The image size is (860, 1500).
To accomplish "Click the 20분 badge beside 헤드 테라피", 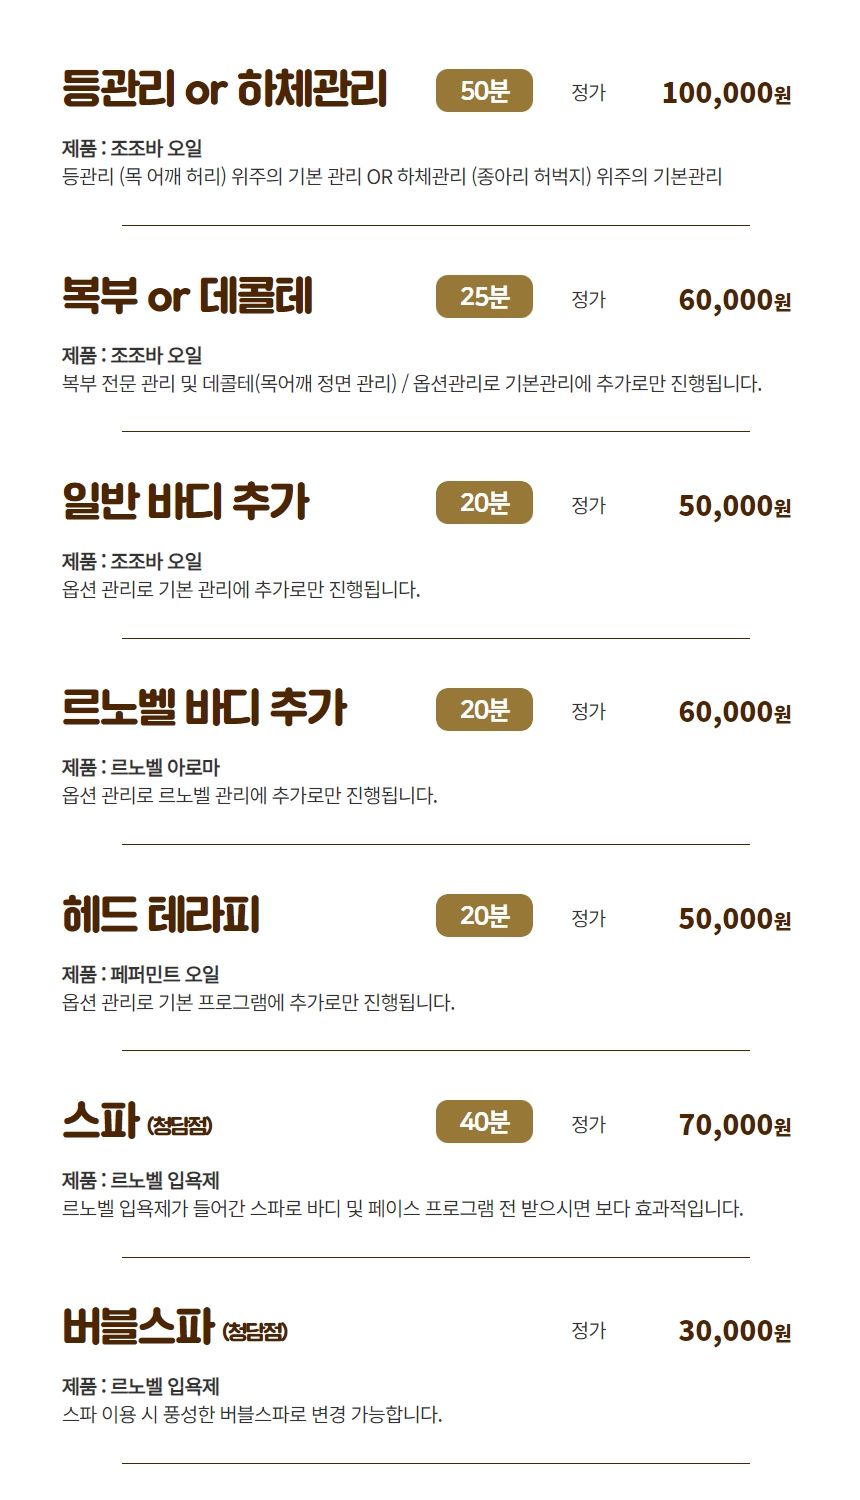I will [x=484, y=916].
